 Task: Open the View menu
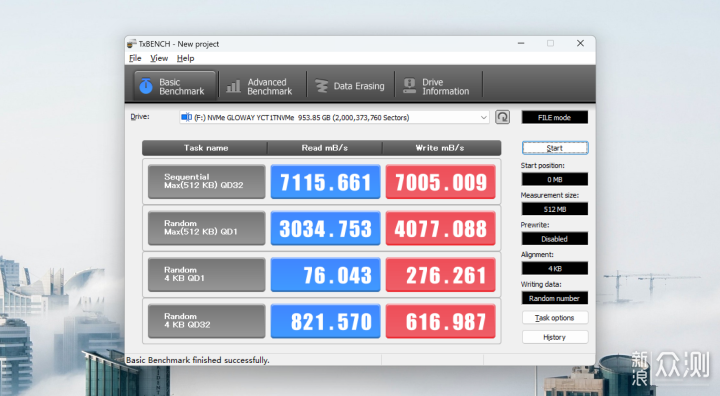click(x=159, y=58)
